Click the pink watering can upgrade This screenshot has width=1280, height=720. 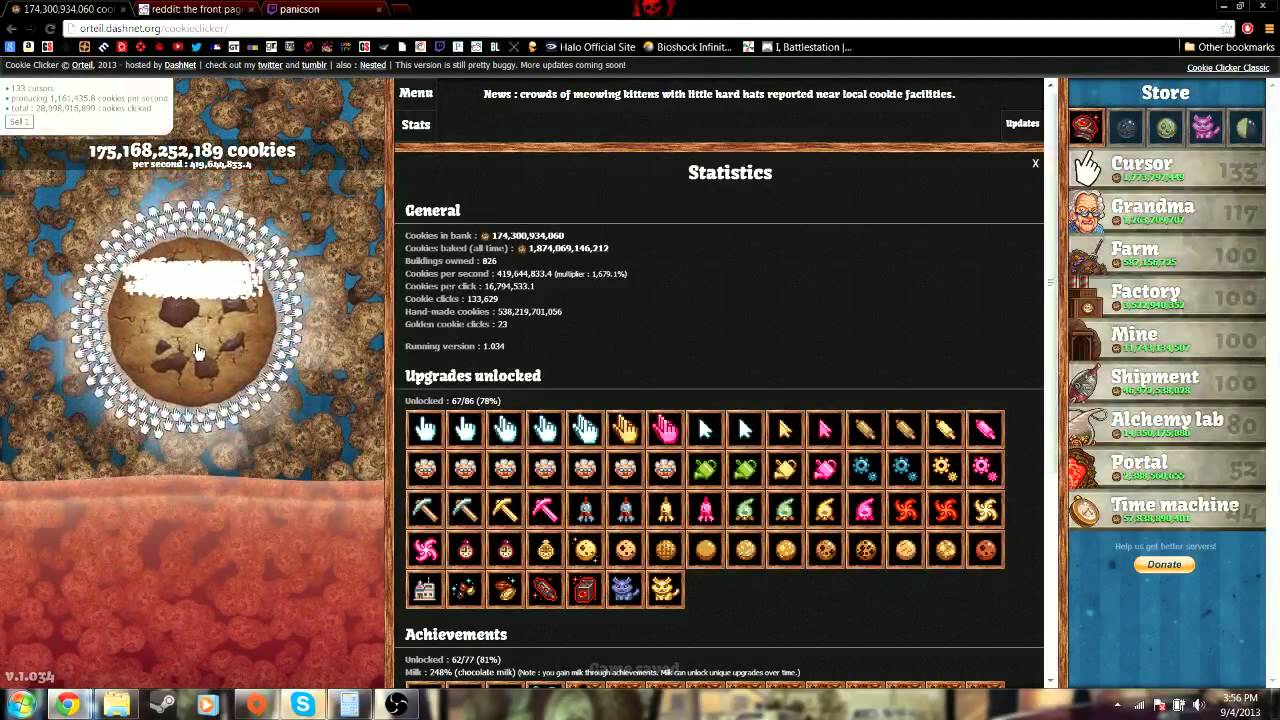coord(825,470)
